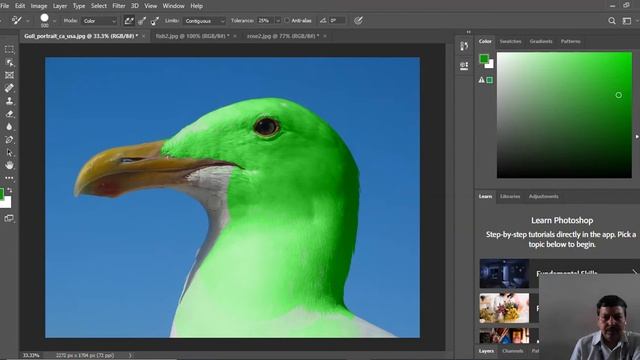The height and width of the screenshot is (360, 640).
Task: Switch to the Swatches panel tab
Action: (511, 41)
